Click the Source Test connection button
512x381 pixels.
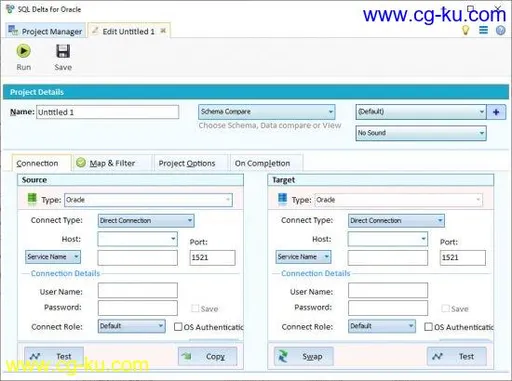[x=54, y=356]
